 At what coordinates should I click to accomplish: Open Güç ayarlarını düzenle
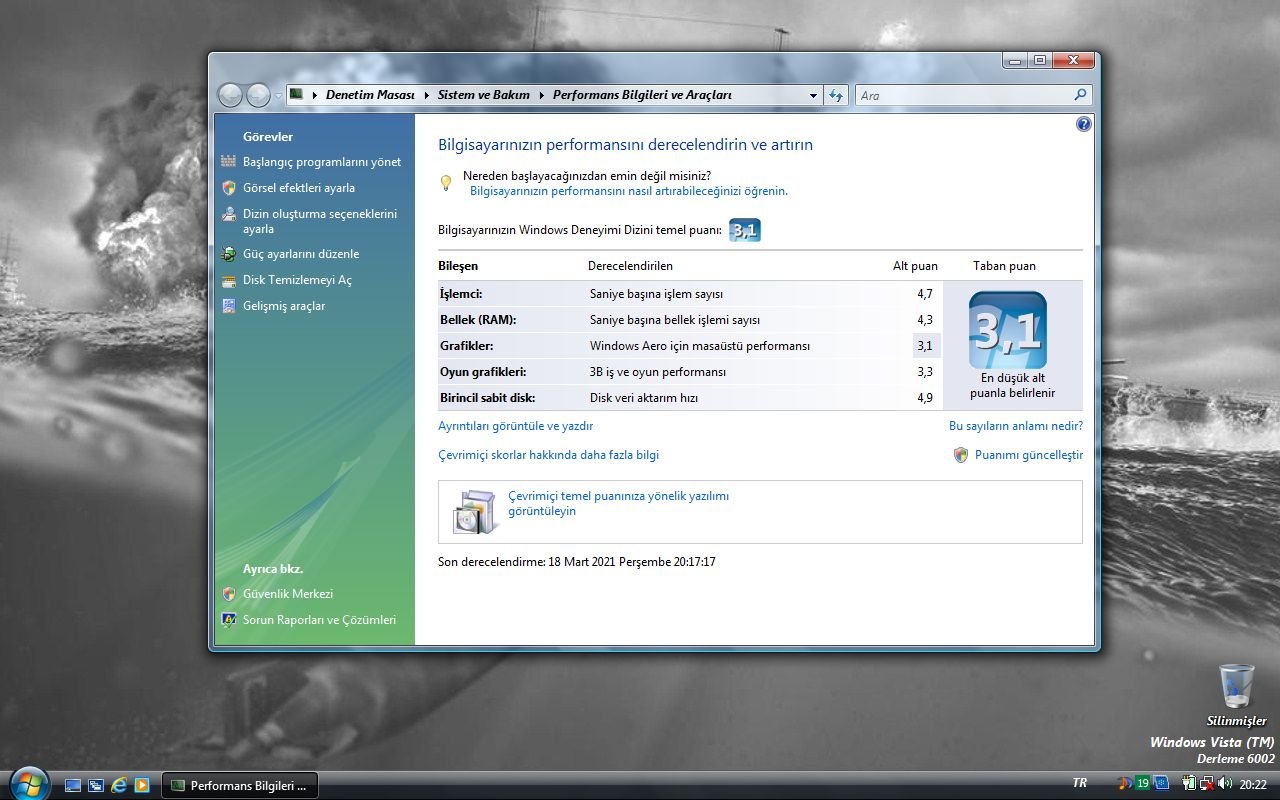301,254
